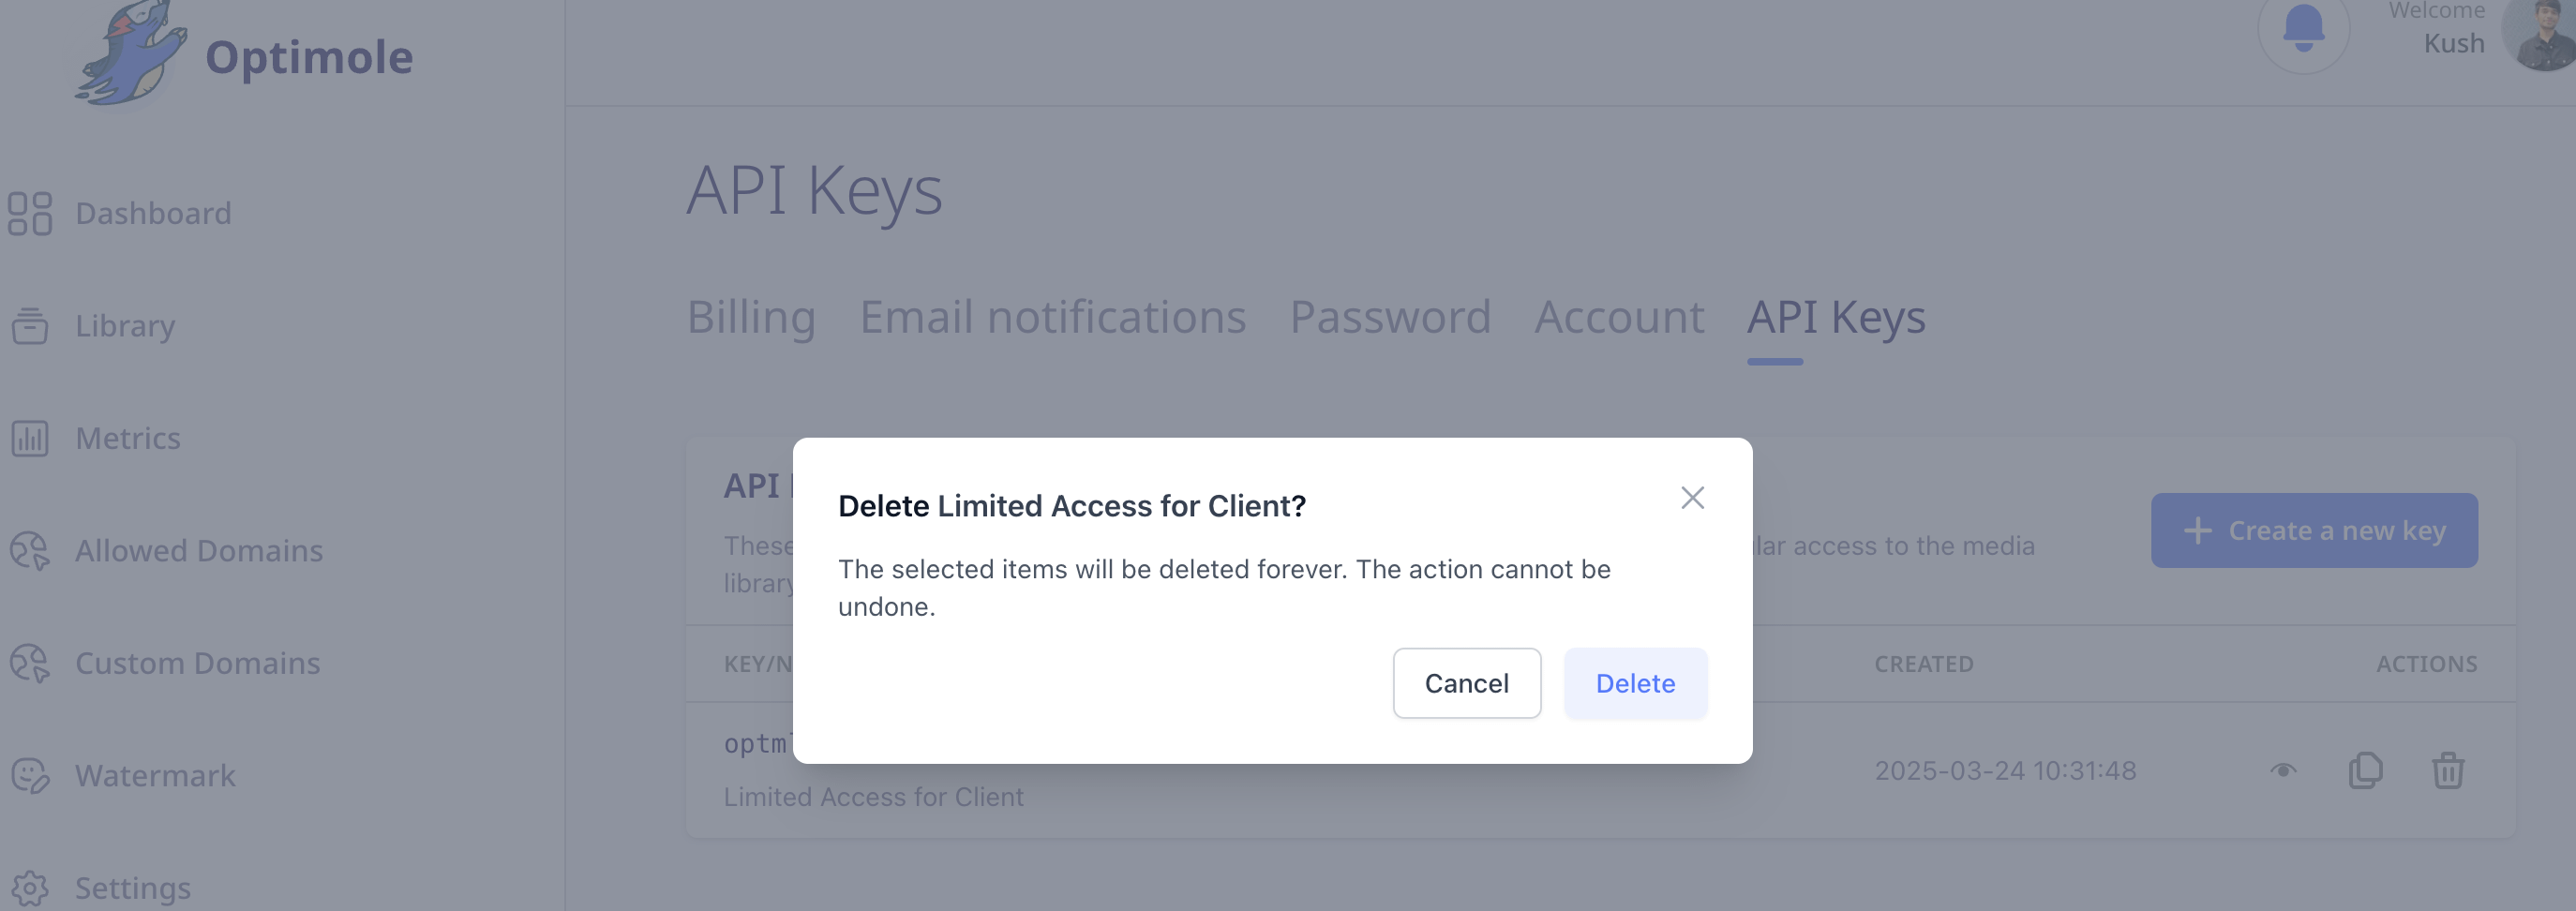Select the Account tab
This screenshot has height=911, width=2576.
(x=1619, y=317)
